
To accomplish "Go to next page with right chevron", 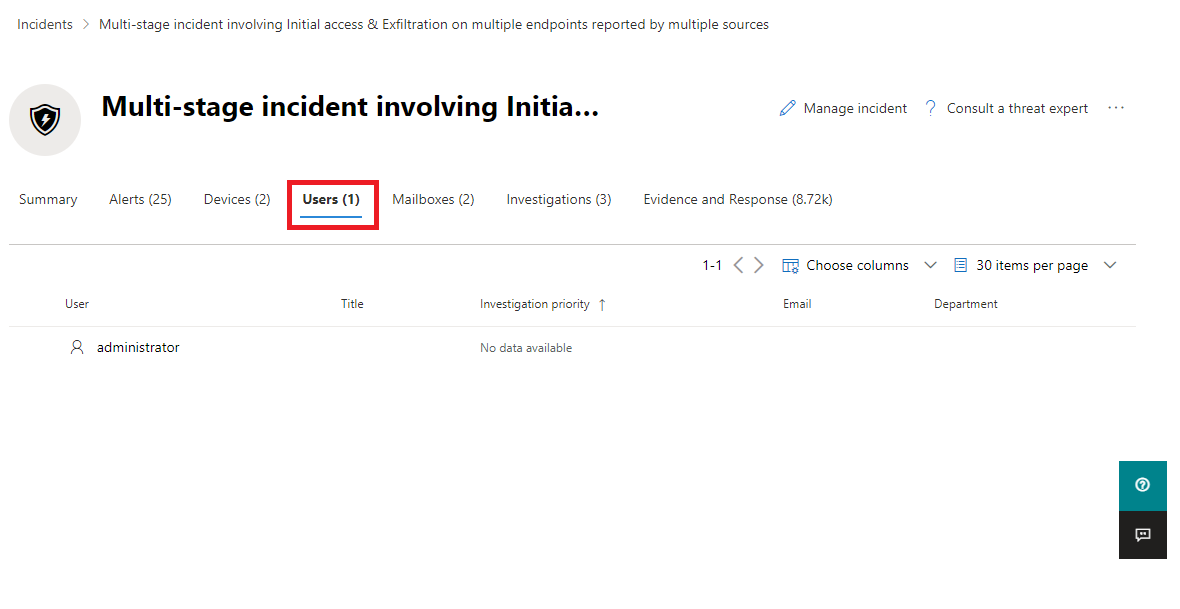I will (x=759, y=265).
